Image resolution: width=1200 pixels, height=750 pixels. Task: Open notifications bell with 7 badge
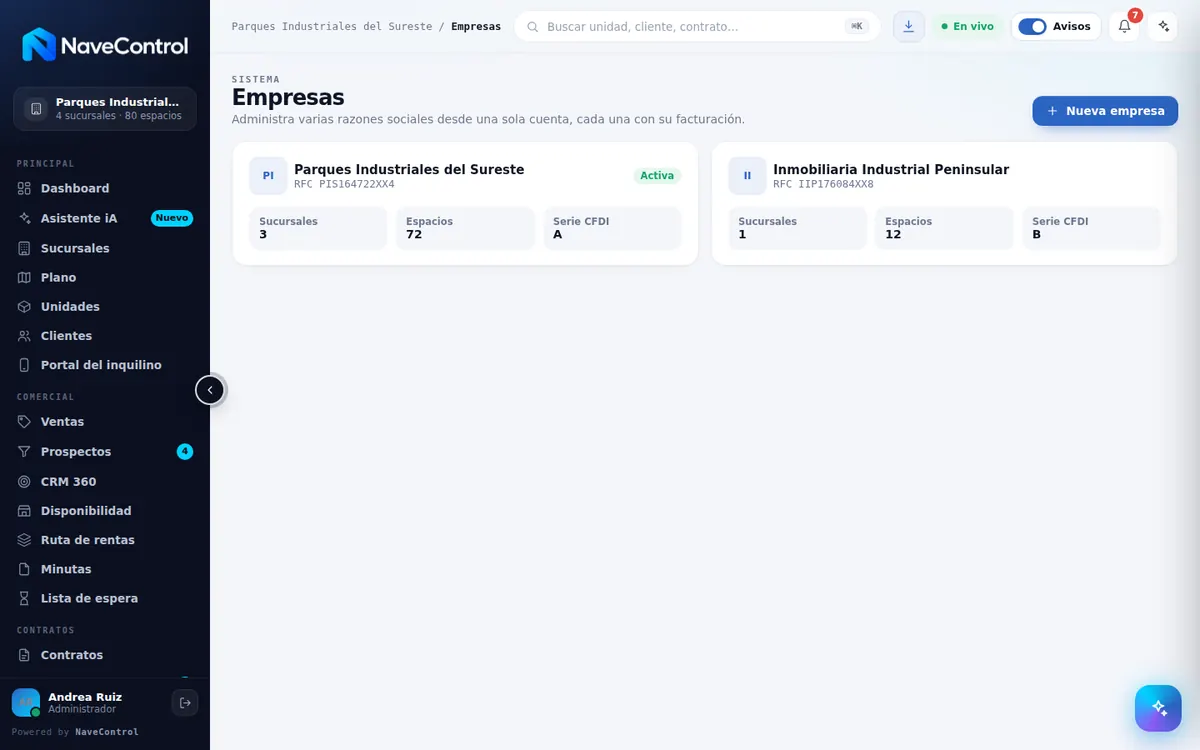pyautogui.click(x=1124, y=26)
